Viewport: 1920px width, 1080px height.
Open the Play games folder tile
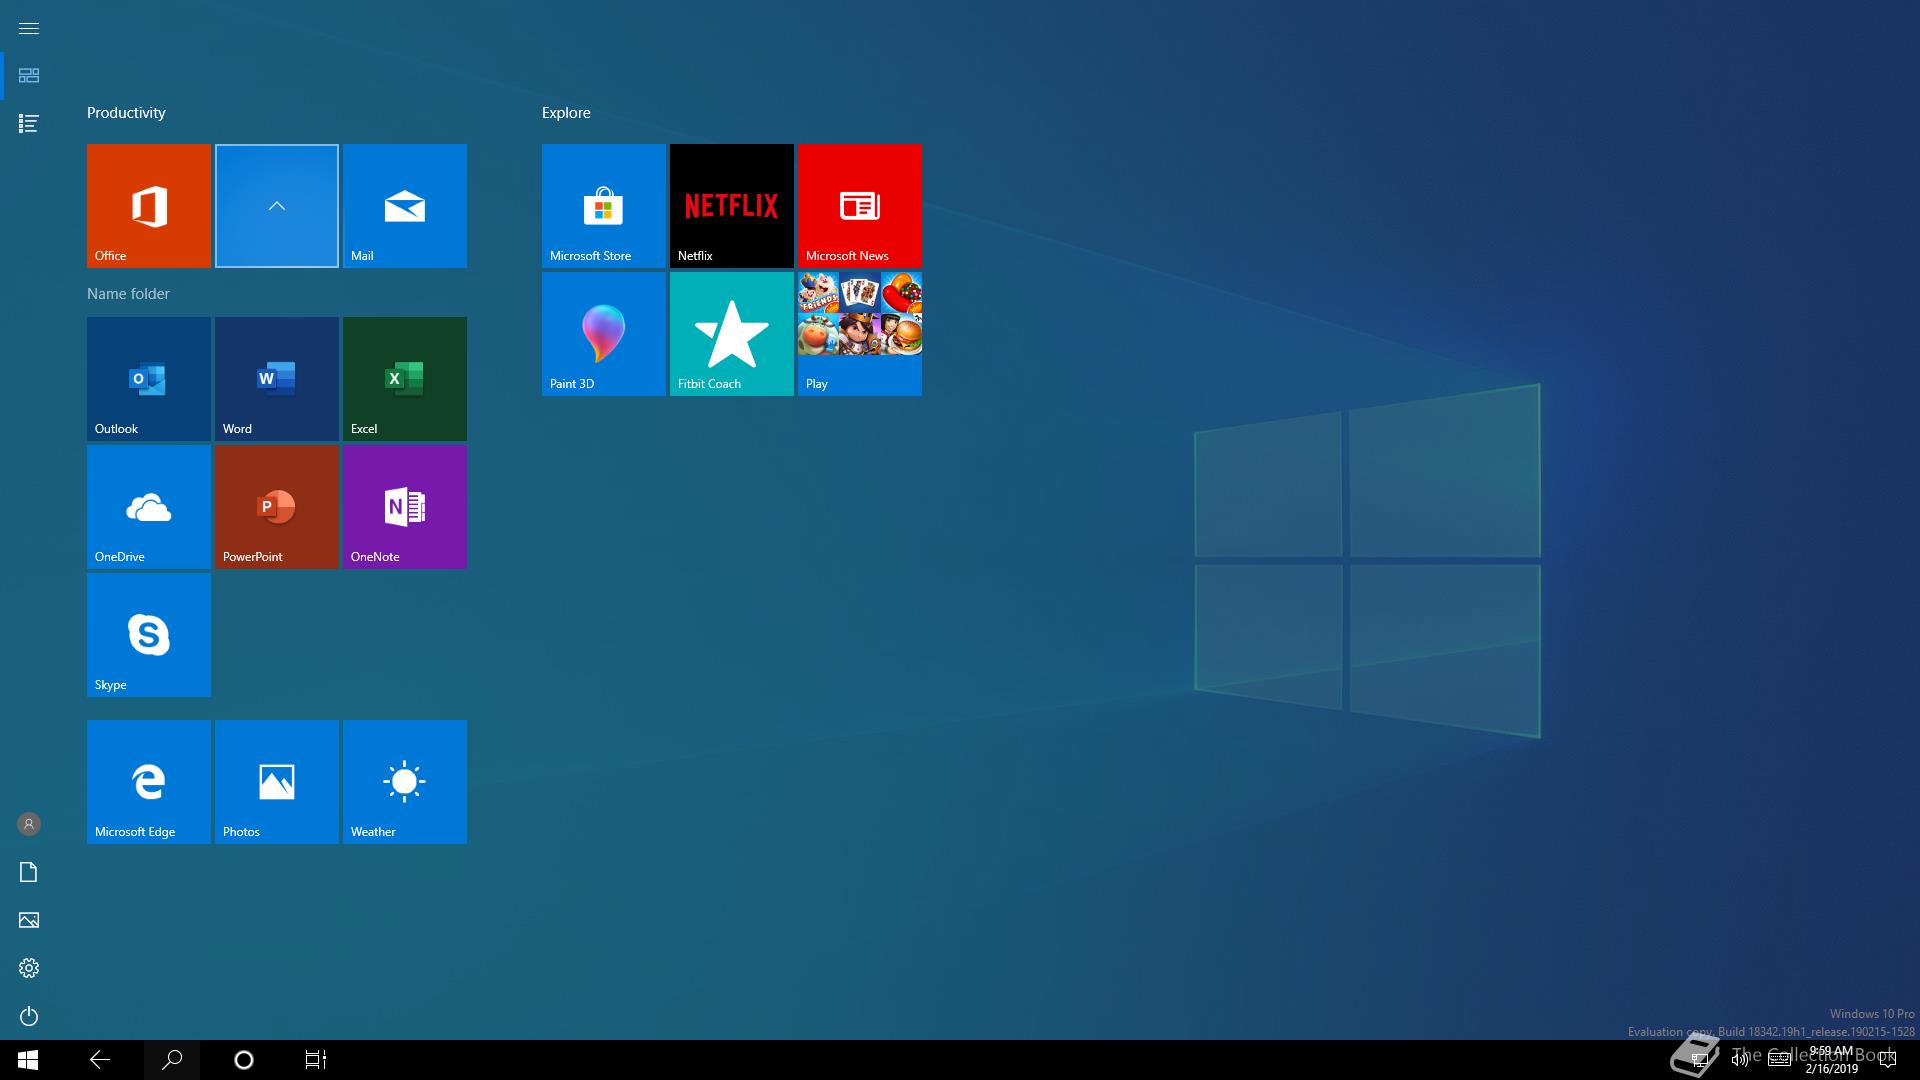[860, 334]
